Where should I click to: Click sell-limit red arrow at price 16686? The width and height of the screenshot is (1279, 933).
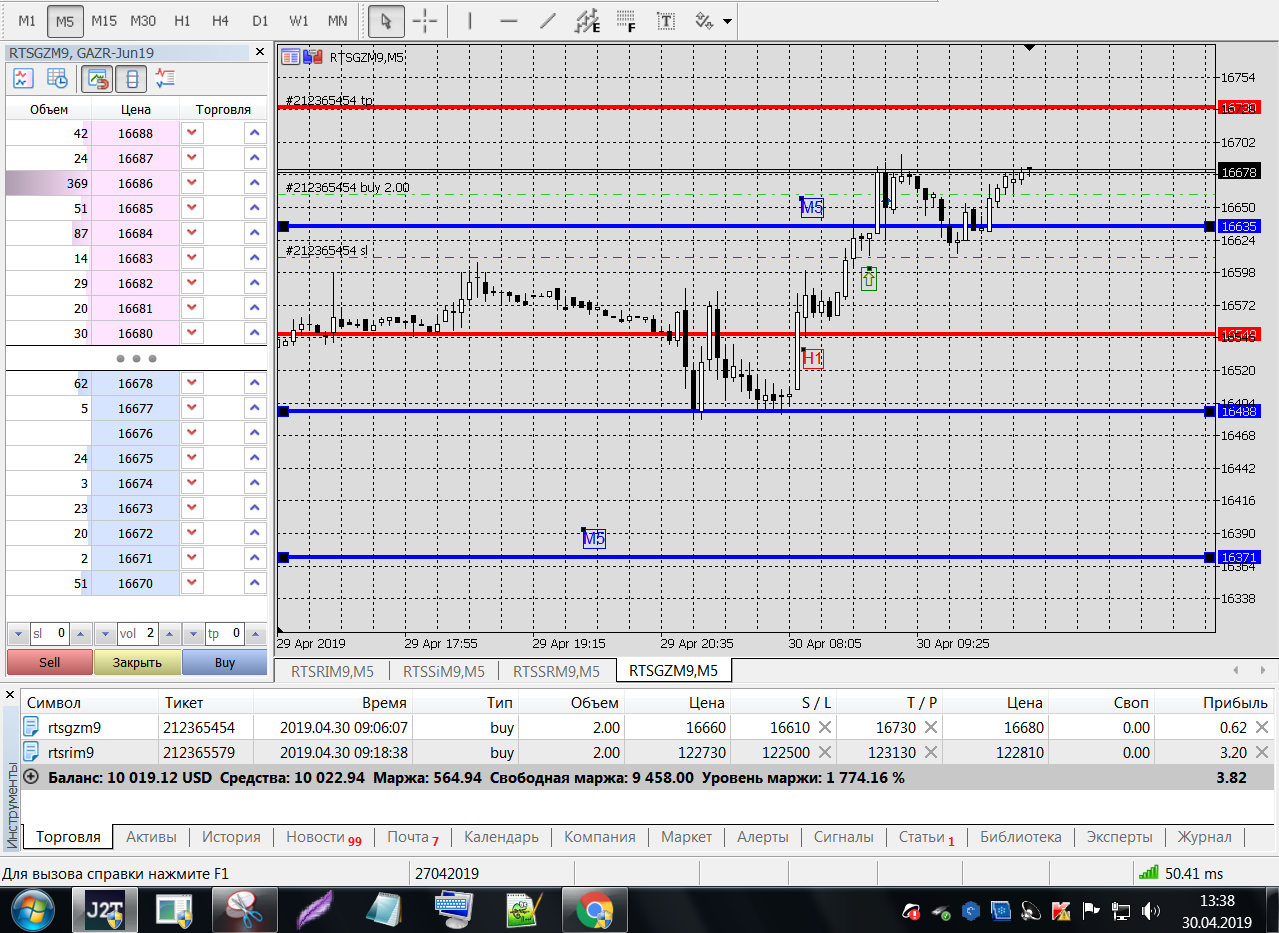coord(192,184)
